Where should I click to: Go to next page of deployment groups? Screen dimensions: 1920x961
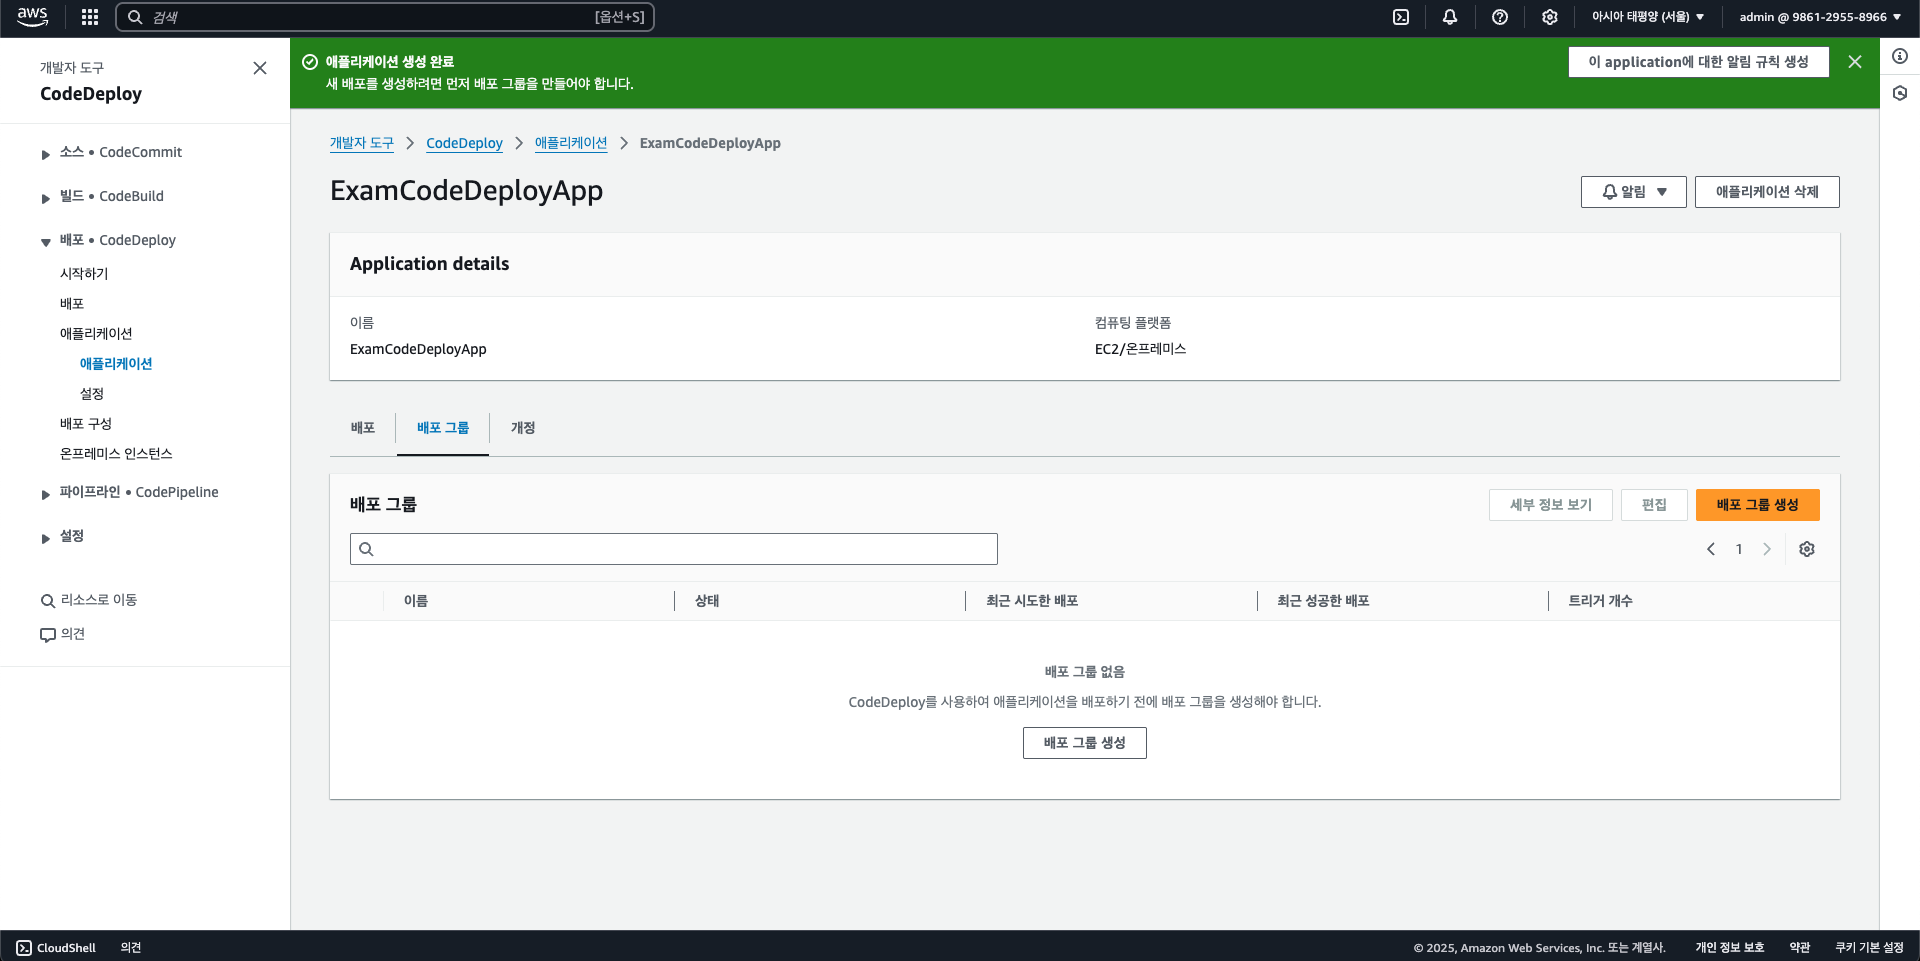point(1767,549)
